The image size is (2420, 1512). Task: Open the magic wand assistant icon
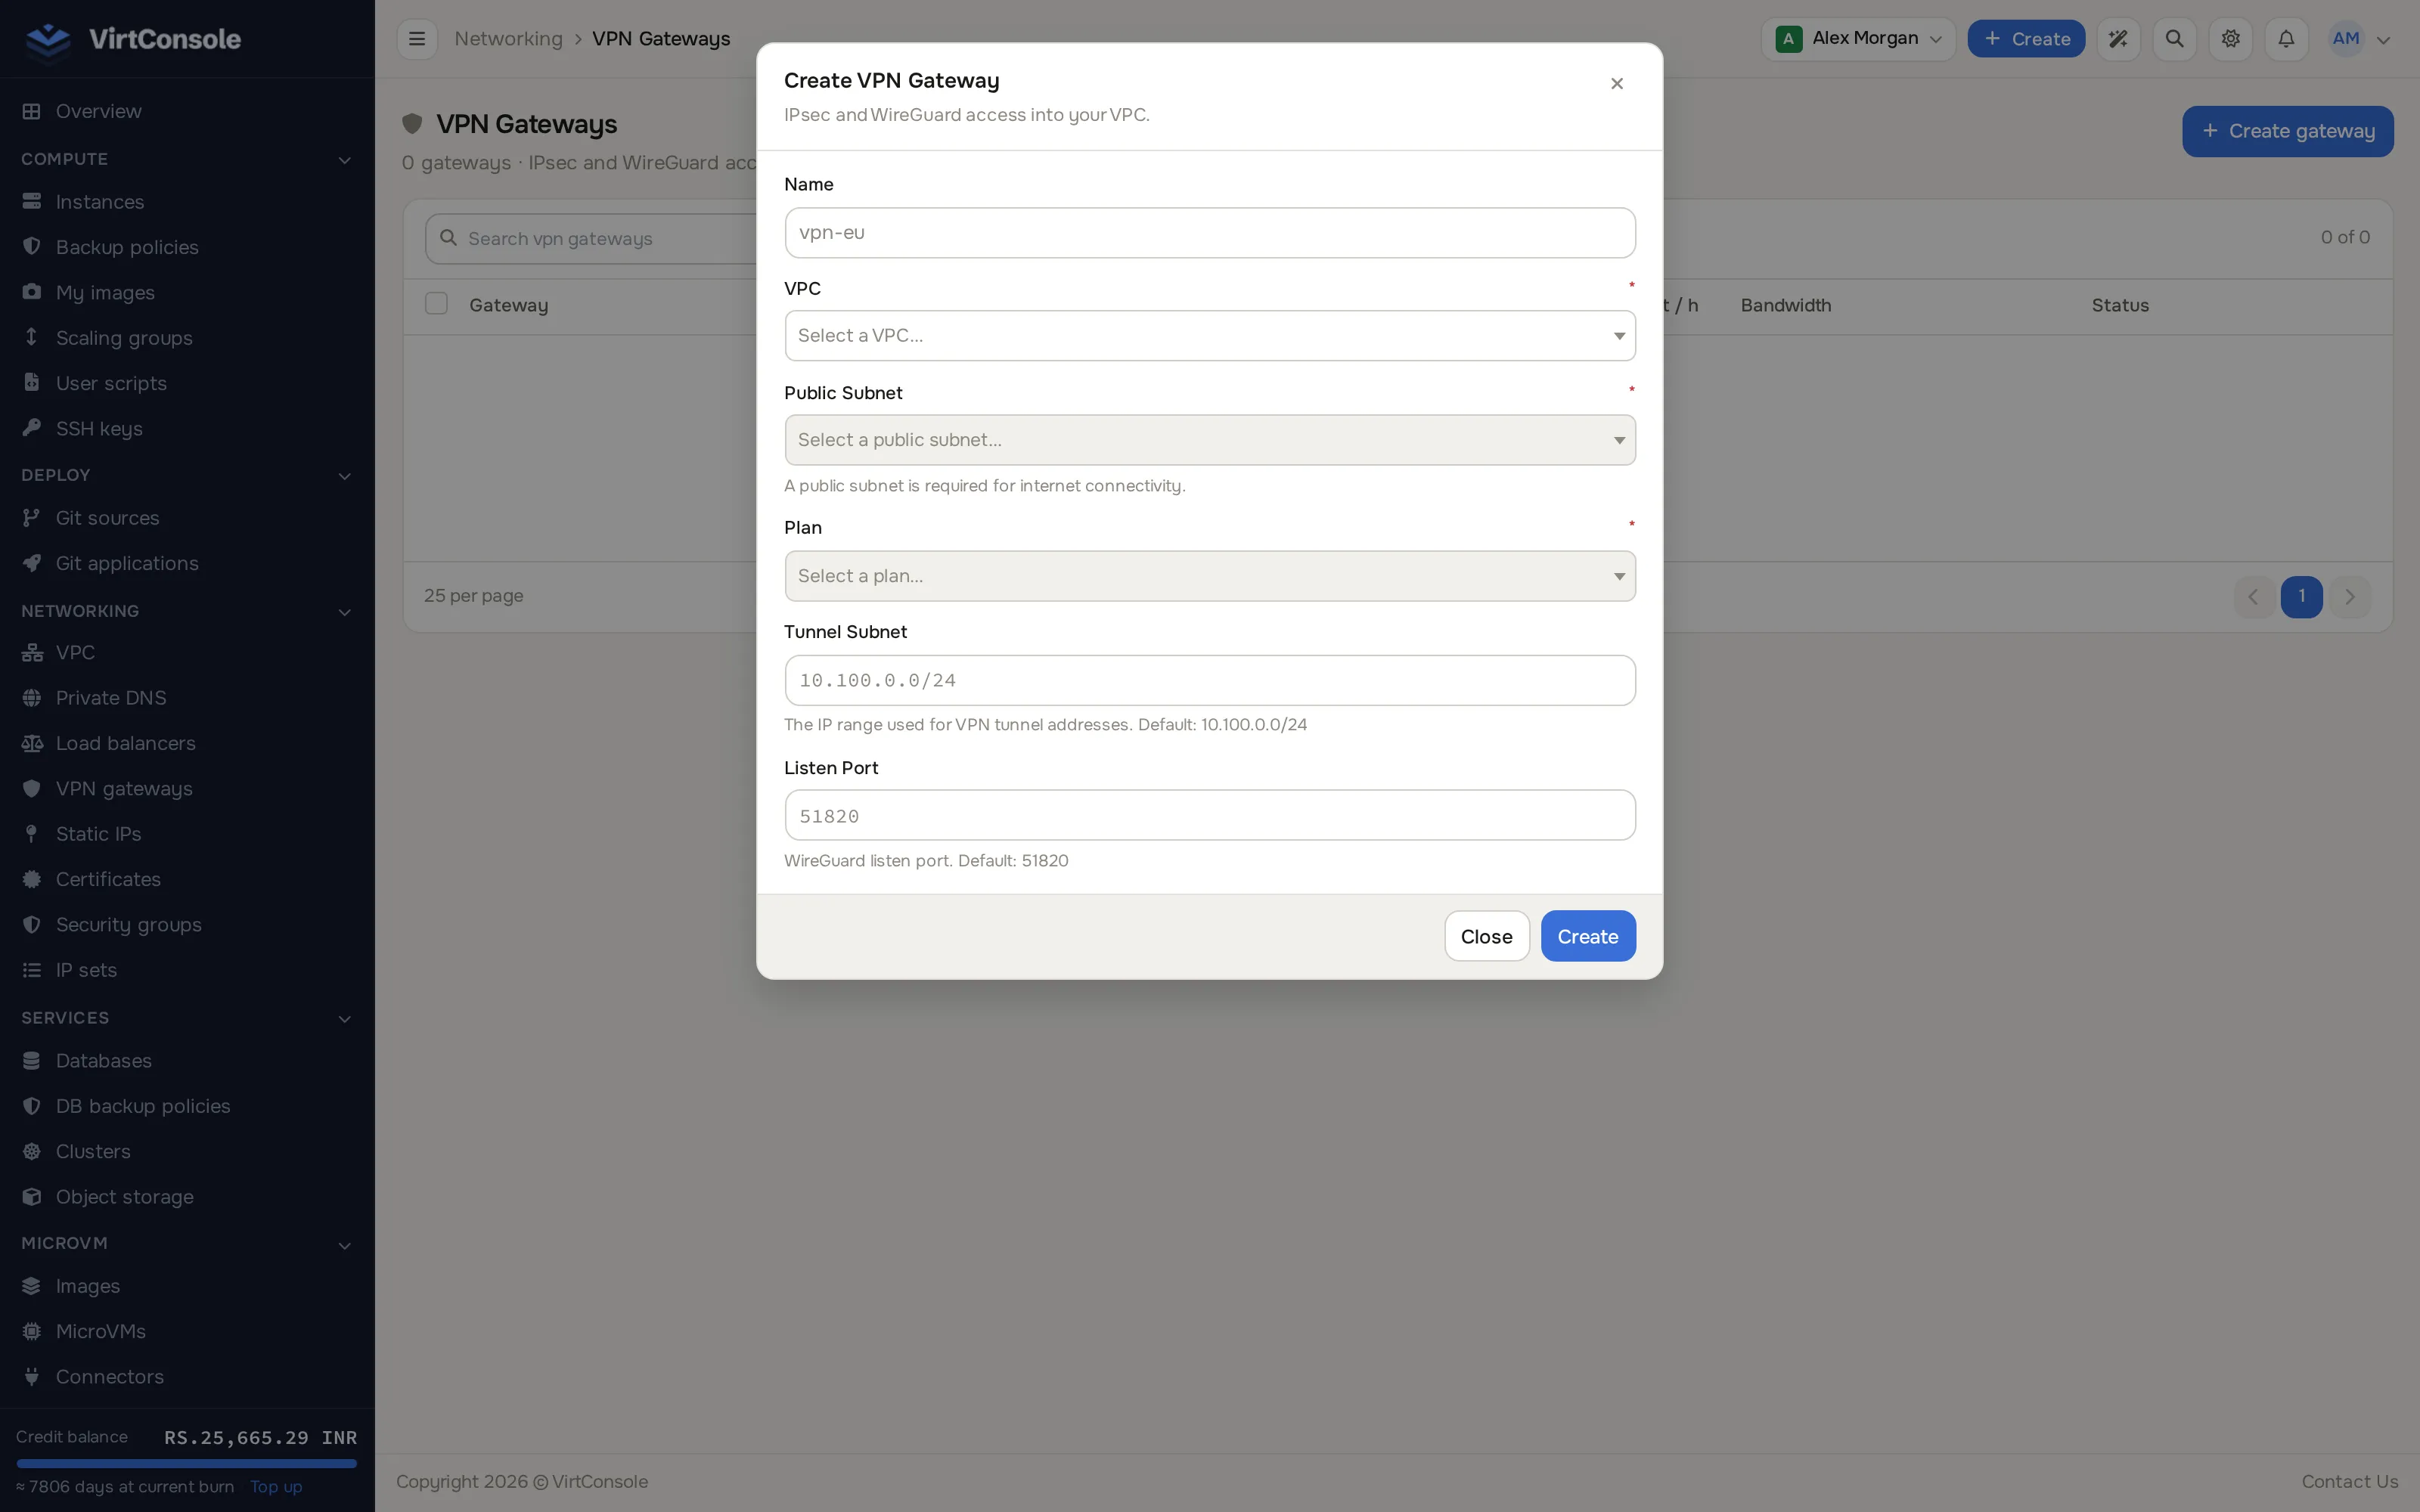pyautogui.click(x=2118, y=39)
